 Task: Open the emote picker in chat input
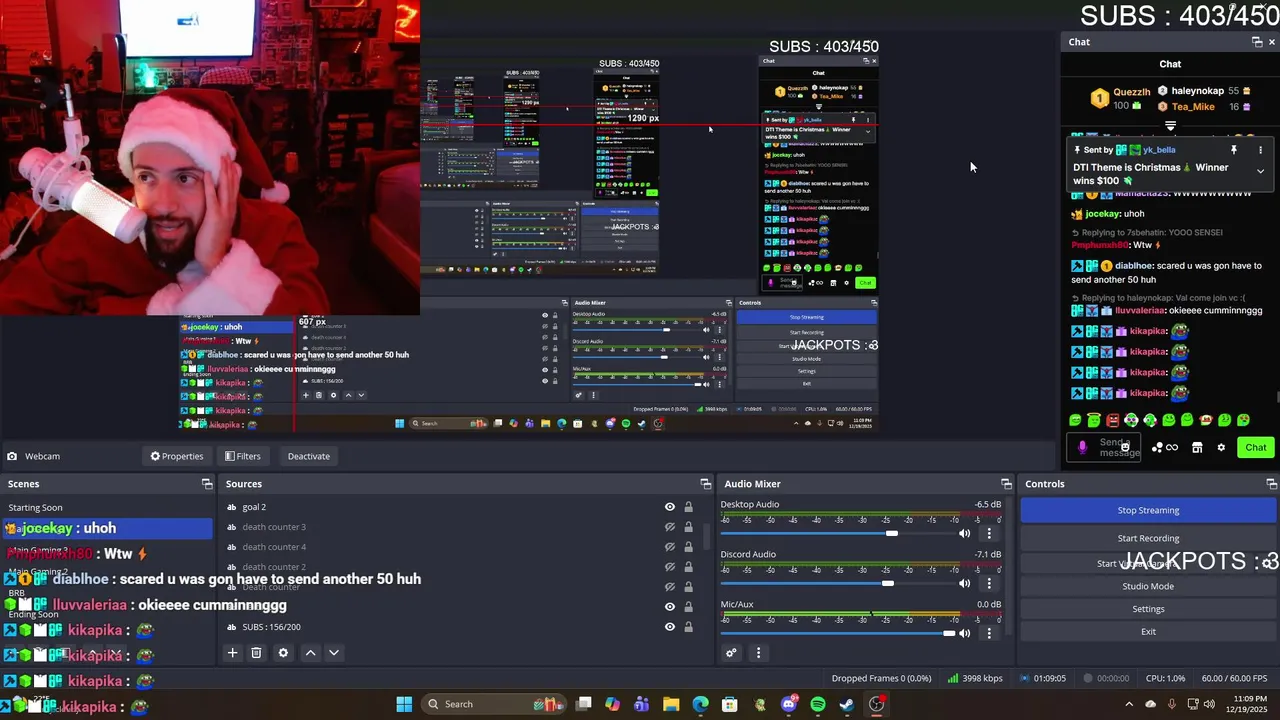click(1125, 448)
